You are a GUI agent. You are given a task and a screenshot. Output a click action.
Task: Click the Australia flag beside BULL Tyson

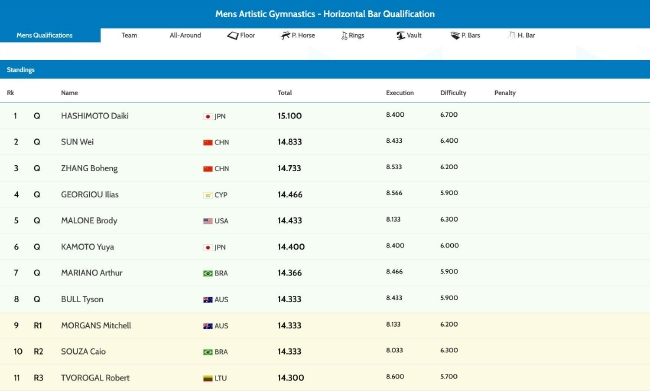click(208, 299)
